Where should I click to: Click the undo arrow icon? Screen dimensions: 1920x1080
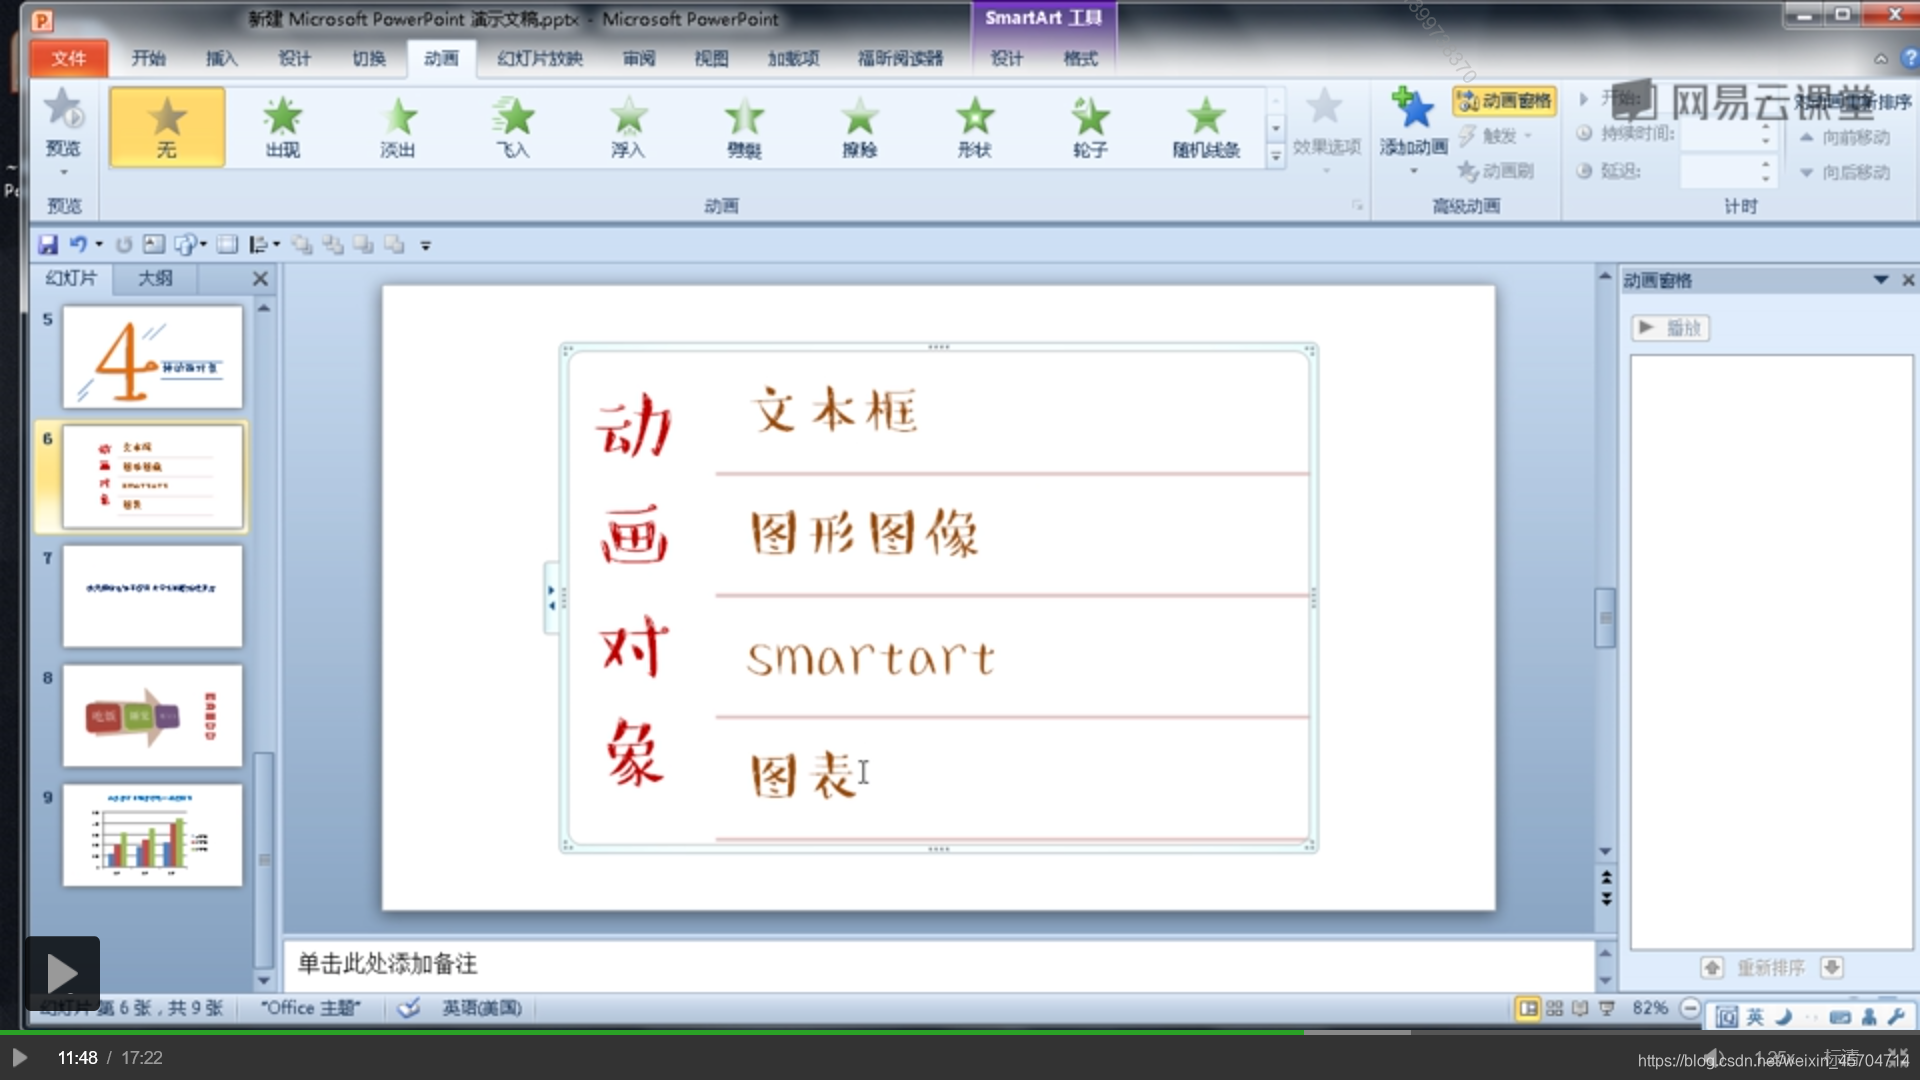point(78,245)
